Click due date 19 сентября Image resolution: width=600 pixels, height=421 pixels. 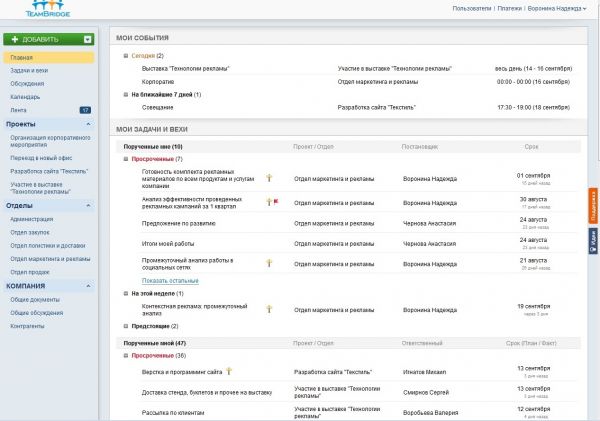[534, 307]
